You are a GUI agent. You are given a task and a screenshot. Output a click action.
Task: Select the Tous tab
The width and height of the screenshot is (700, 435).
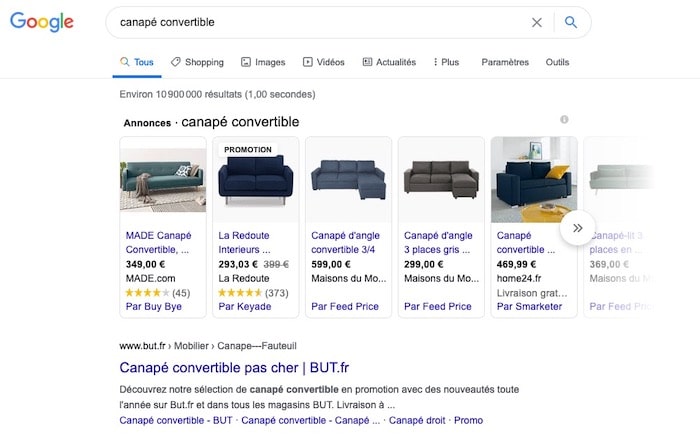[x=136, y=62]
